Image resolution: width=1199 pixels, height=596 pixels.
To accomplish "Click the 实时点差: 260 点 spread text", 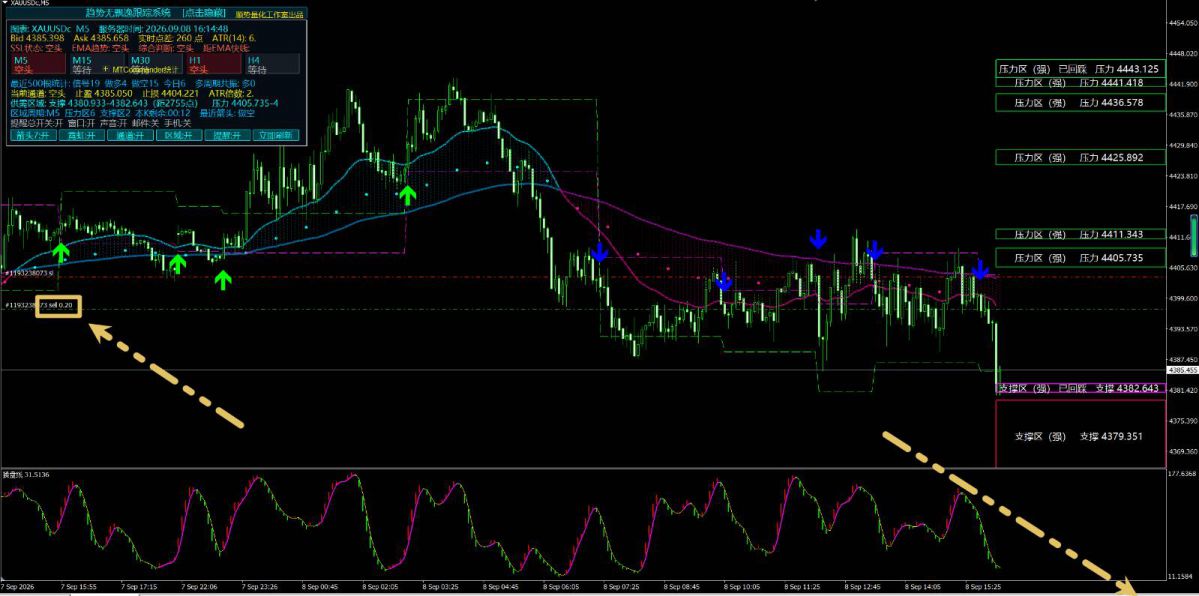I will point(170,37).
